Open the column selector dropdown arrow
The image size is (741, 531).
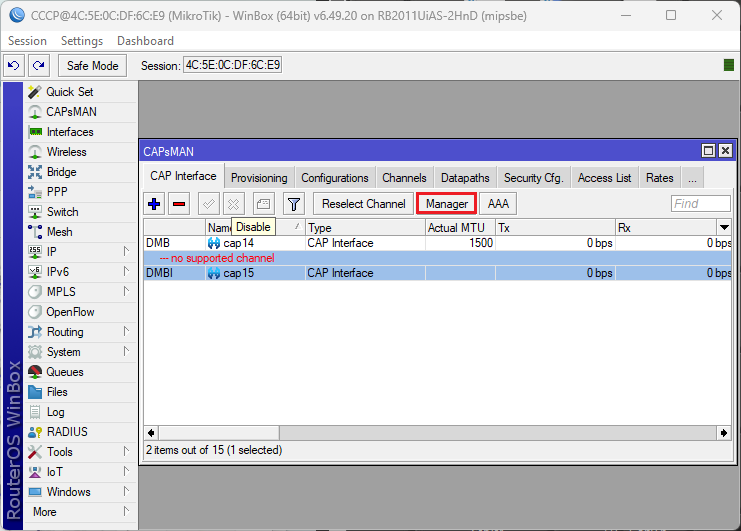(724, 227)
